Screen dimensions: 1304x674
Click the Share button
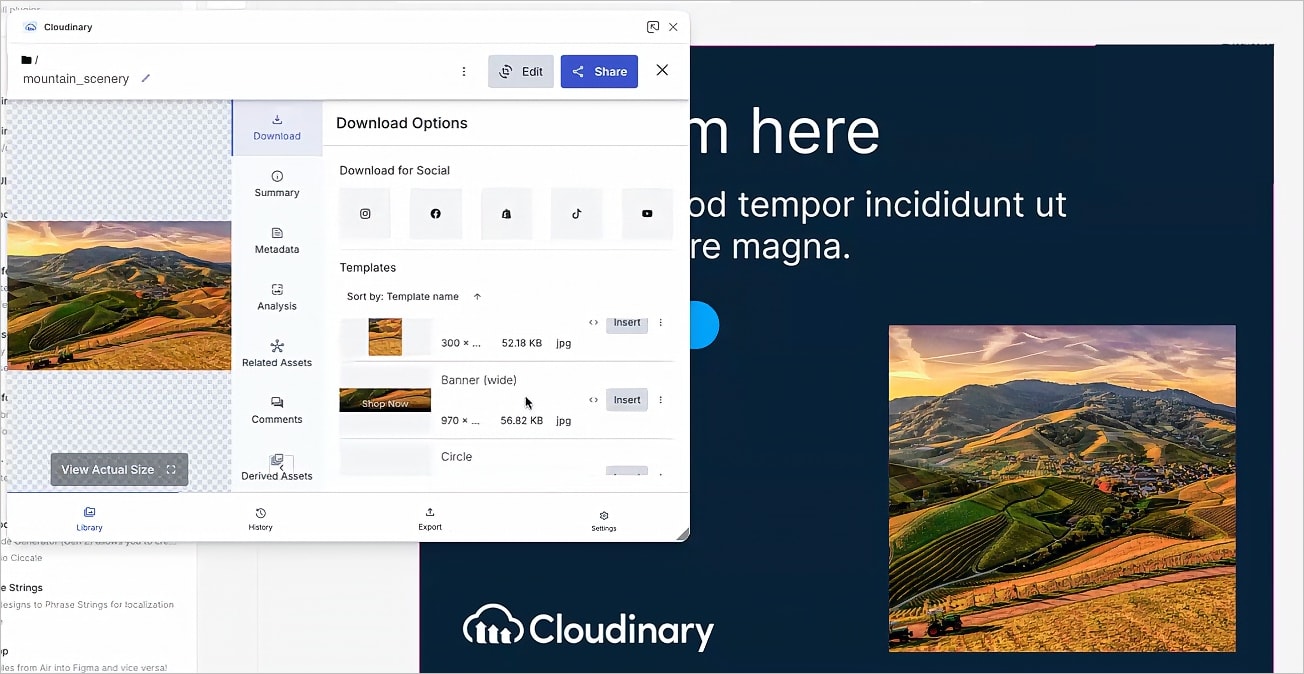[x=599, y=72]
